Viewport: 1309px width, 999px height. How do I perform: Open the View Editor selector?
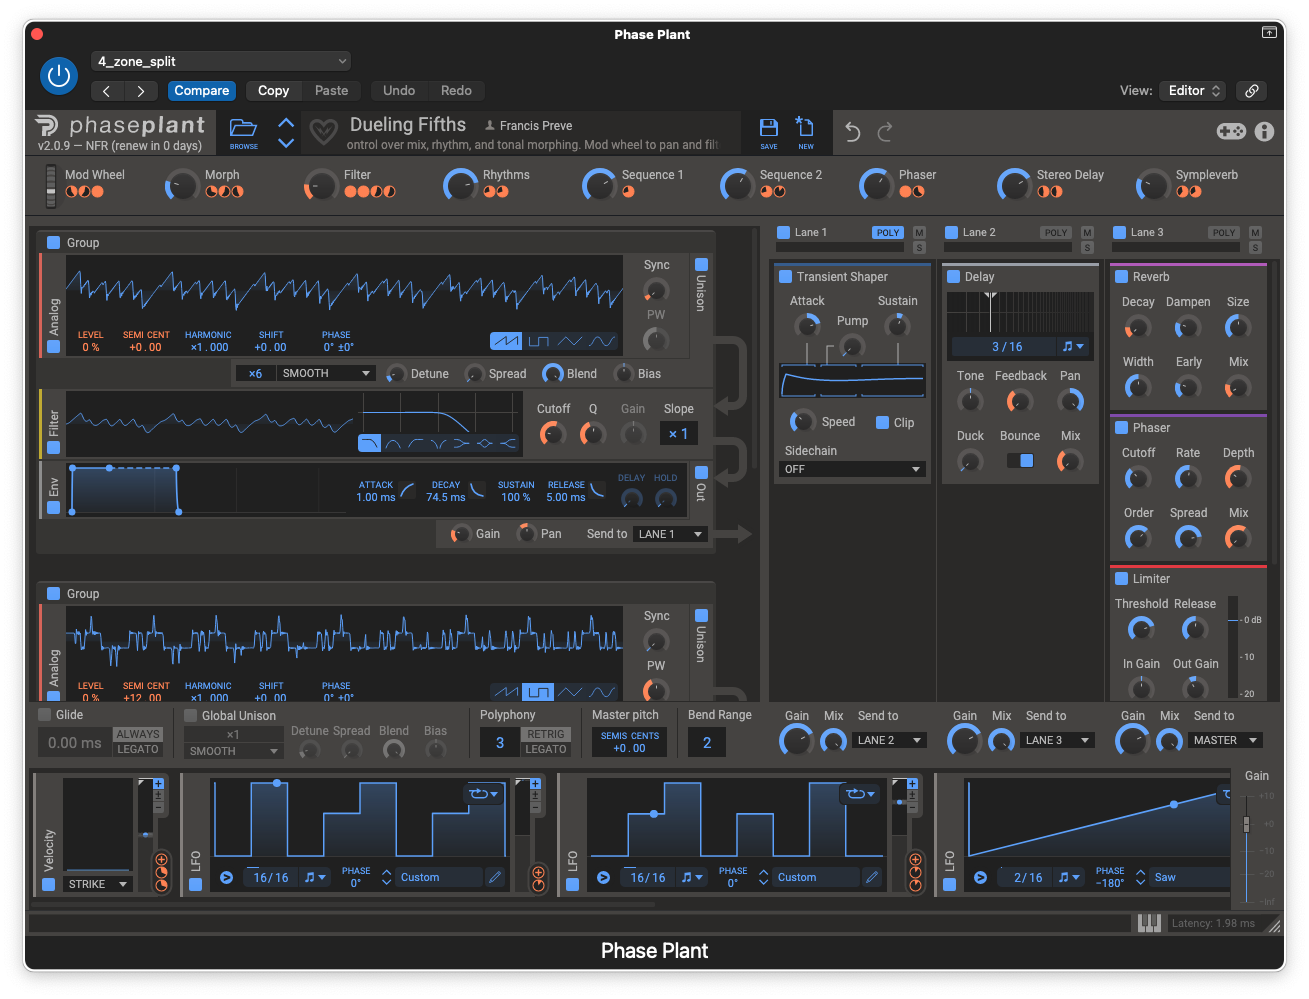(x=1195, y=90)
